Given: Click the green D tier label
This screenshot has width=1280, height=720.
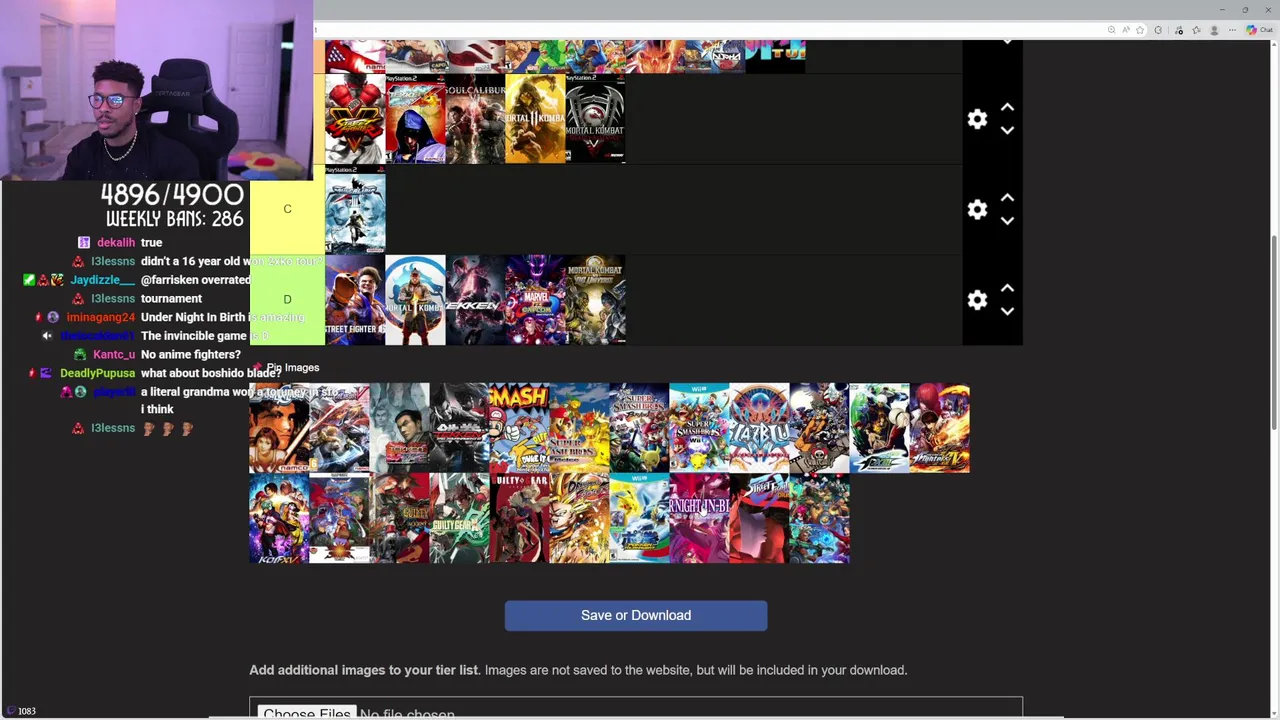Looking at the screenshot, I should pos(287,299).
